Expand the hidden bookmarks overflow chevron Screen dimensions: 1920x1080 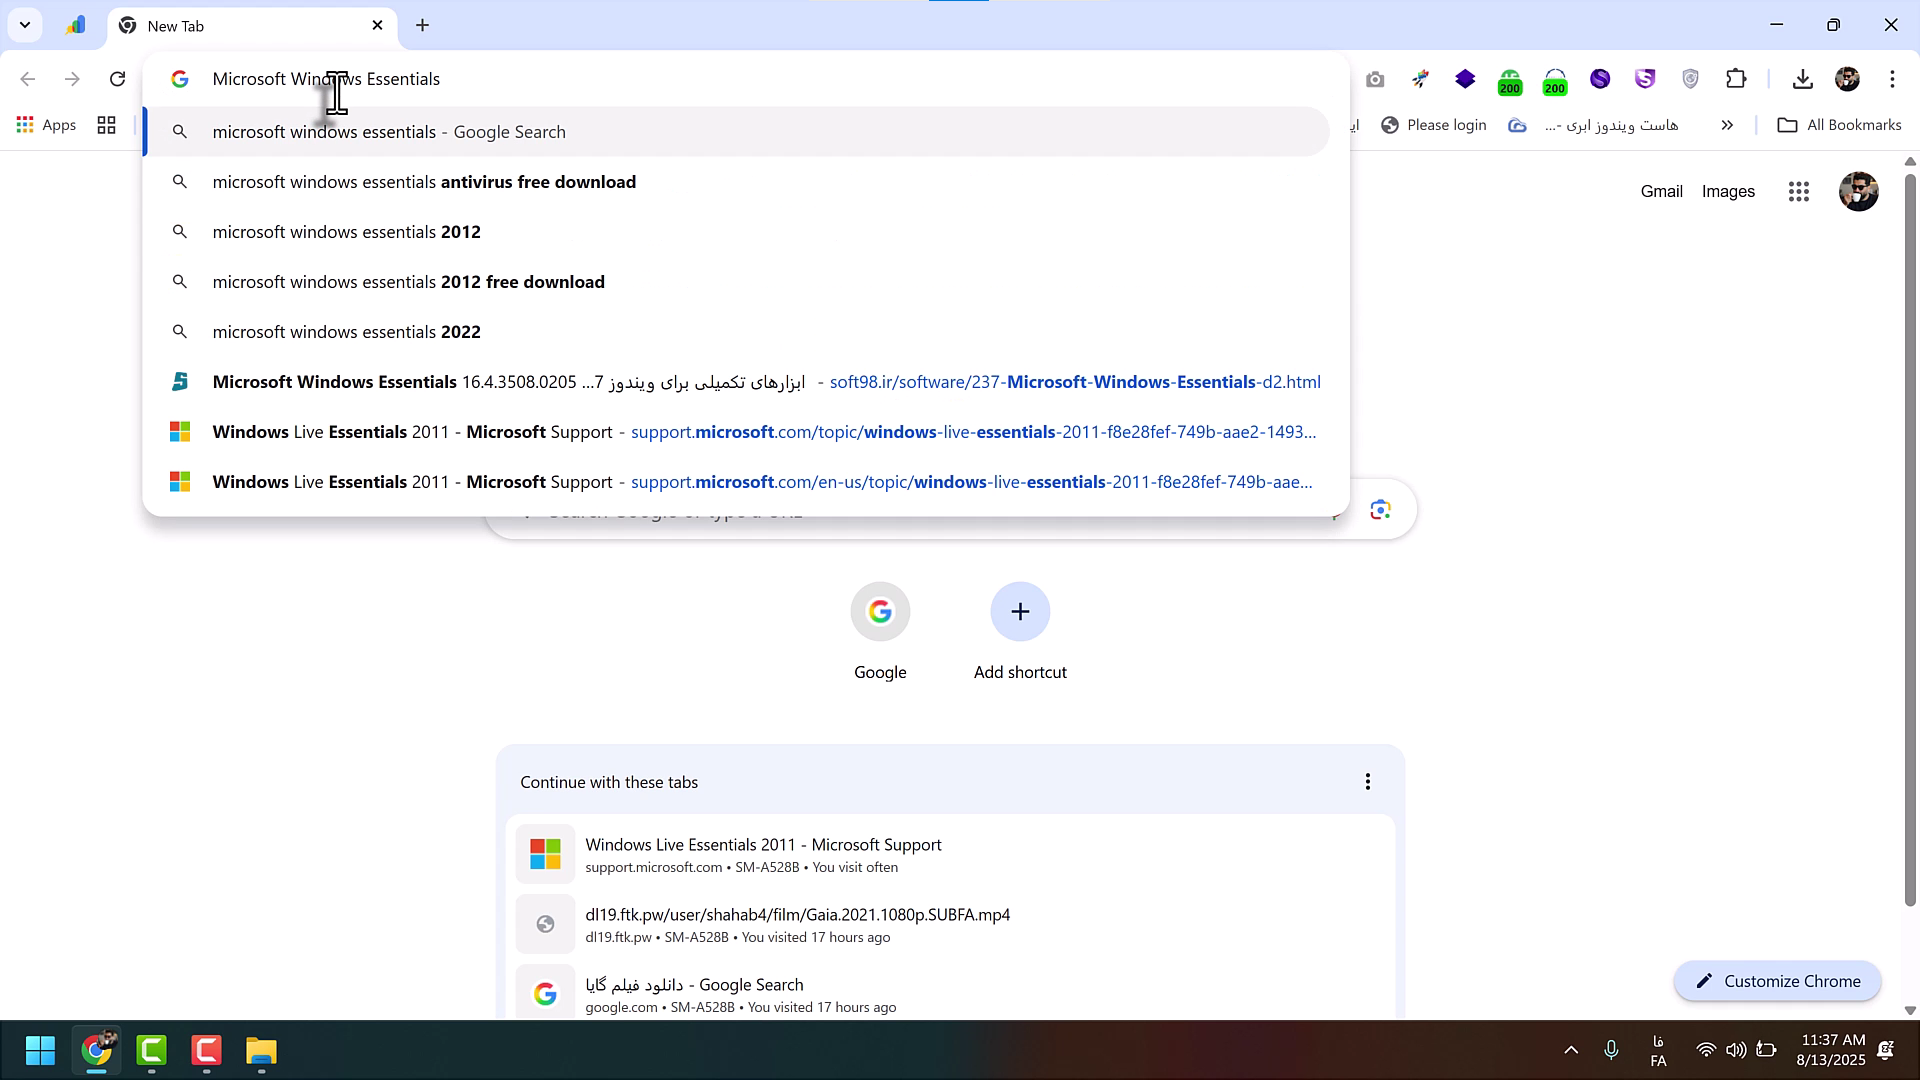click(x=1727, y=125)
